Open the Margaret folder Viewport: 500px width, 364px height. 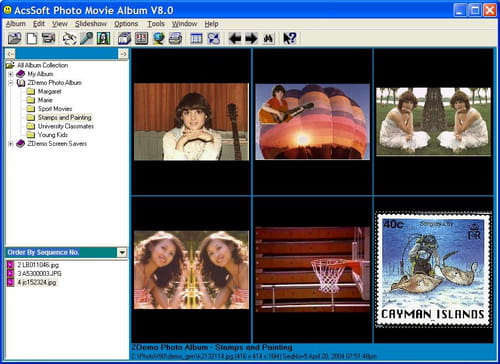point(49,91)
